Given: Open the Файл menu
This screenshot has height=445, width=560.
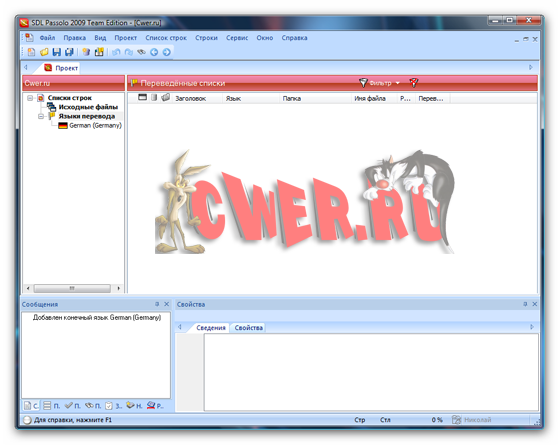Looking at the screenshot, I should click(47, 38).
